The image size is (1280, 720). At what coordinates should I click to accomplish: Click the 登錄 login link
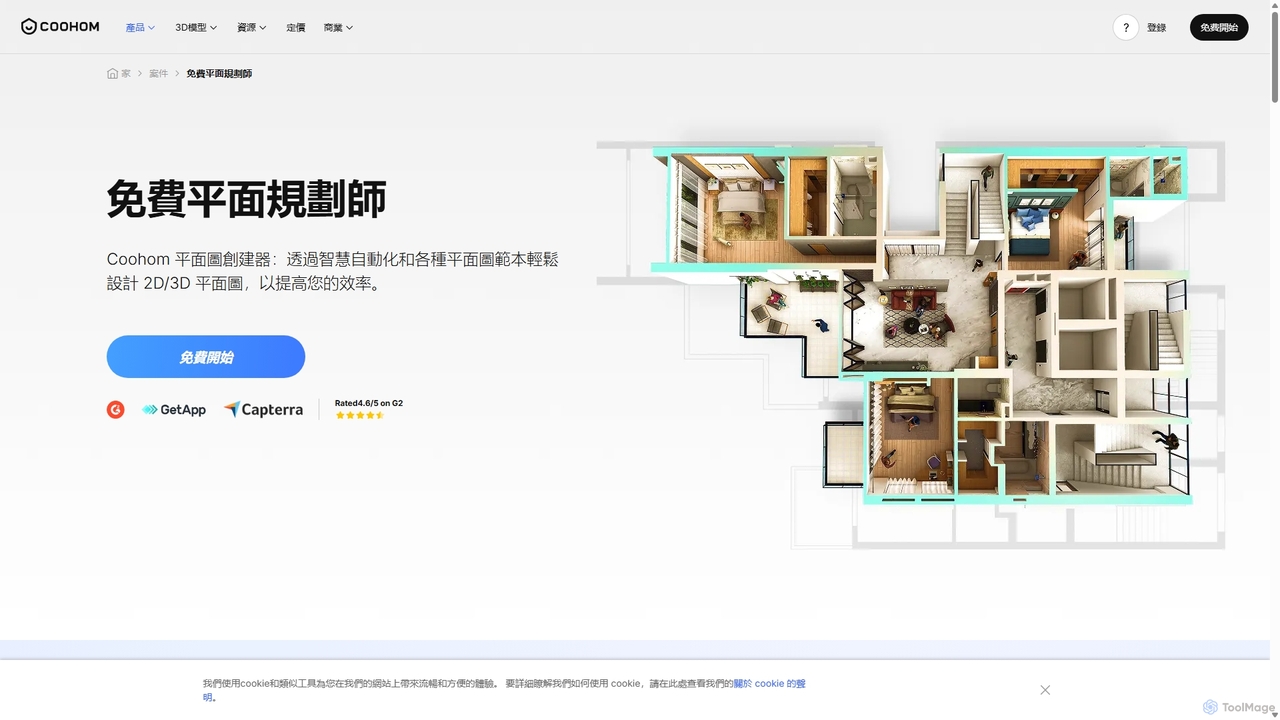[1157, 28]
